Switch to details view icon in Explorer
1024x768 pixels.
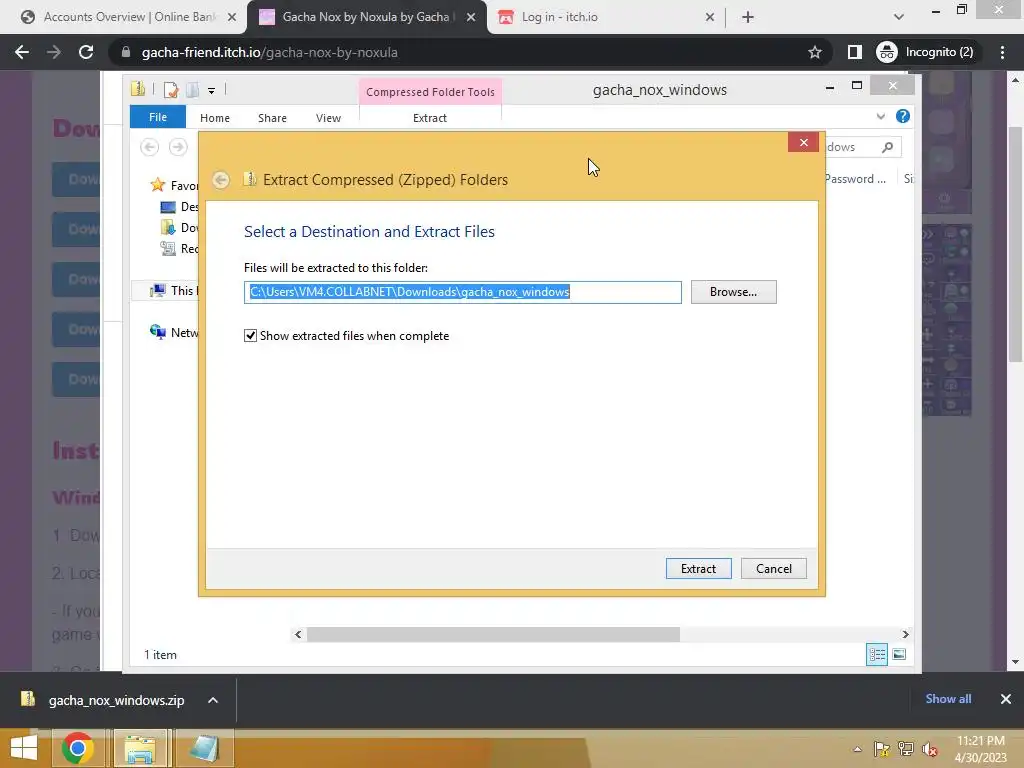(876, 654)
